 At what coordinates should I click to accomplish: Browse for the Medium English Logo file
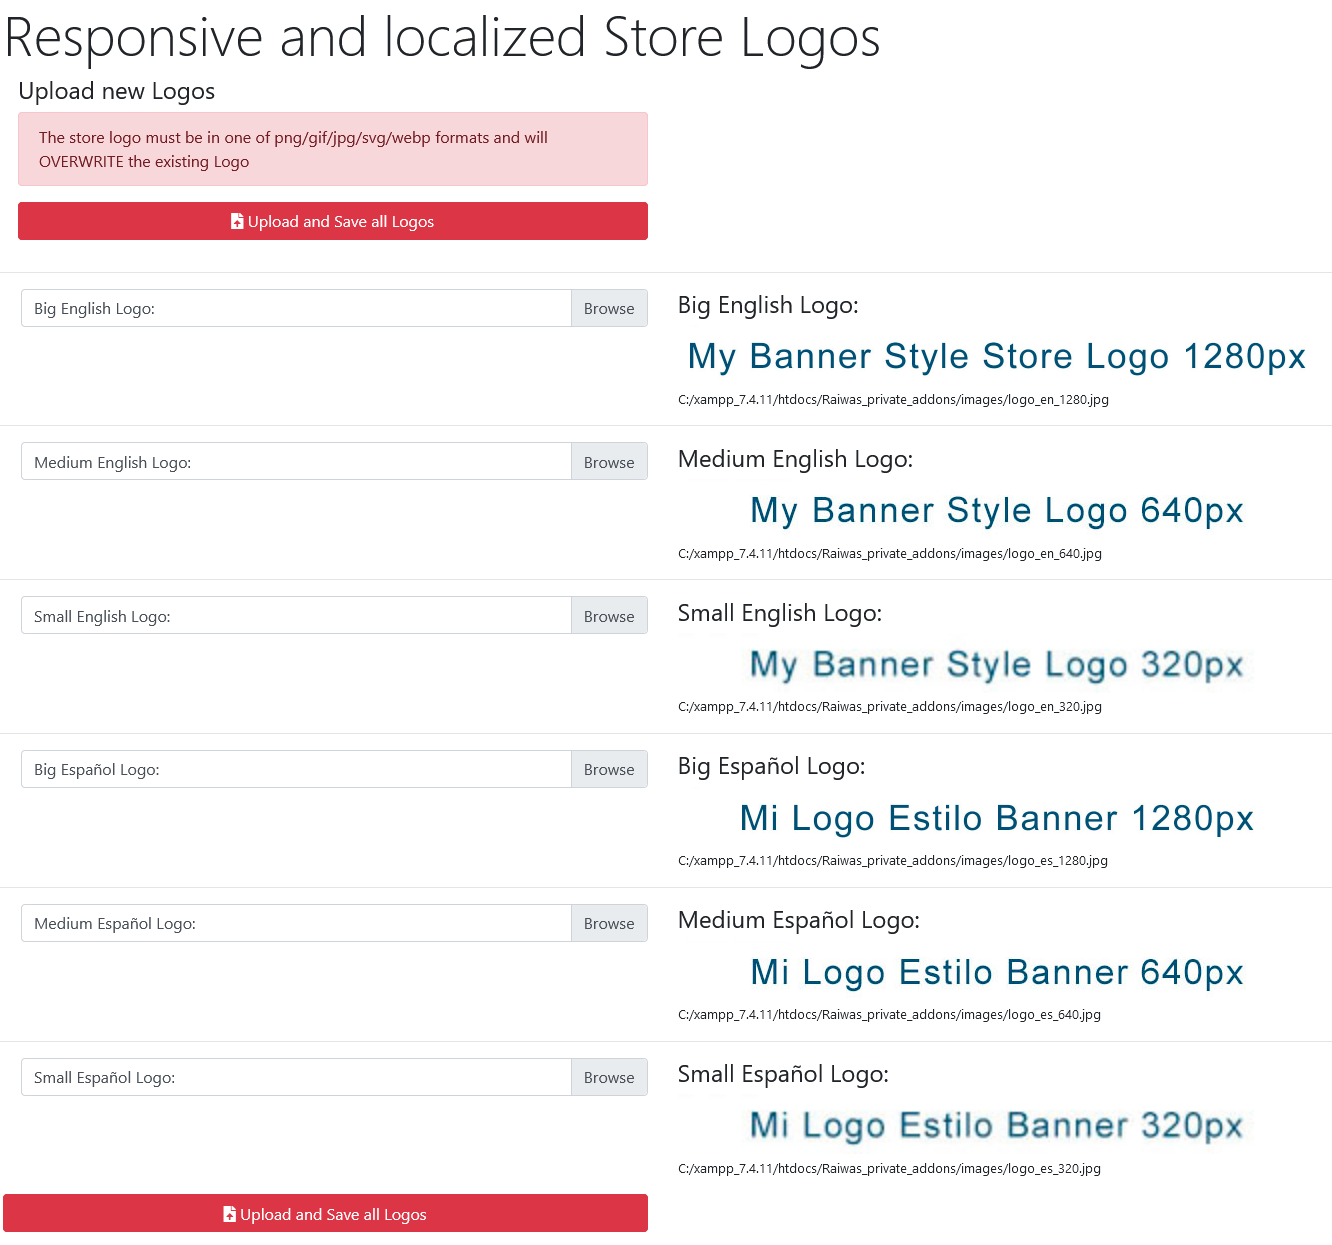coord(609,462)
